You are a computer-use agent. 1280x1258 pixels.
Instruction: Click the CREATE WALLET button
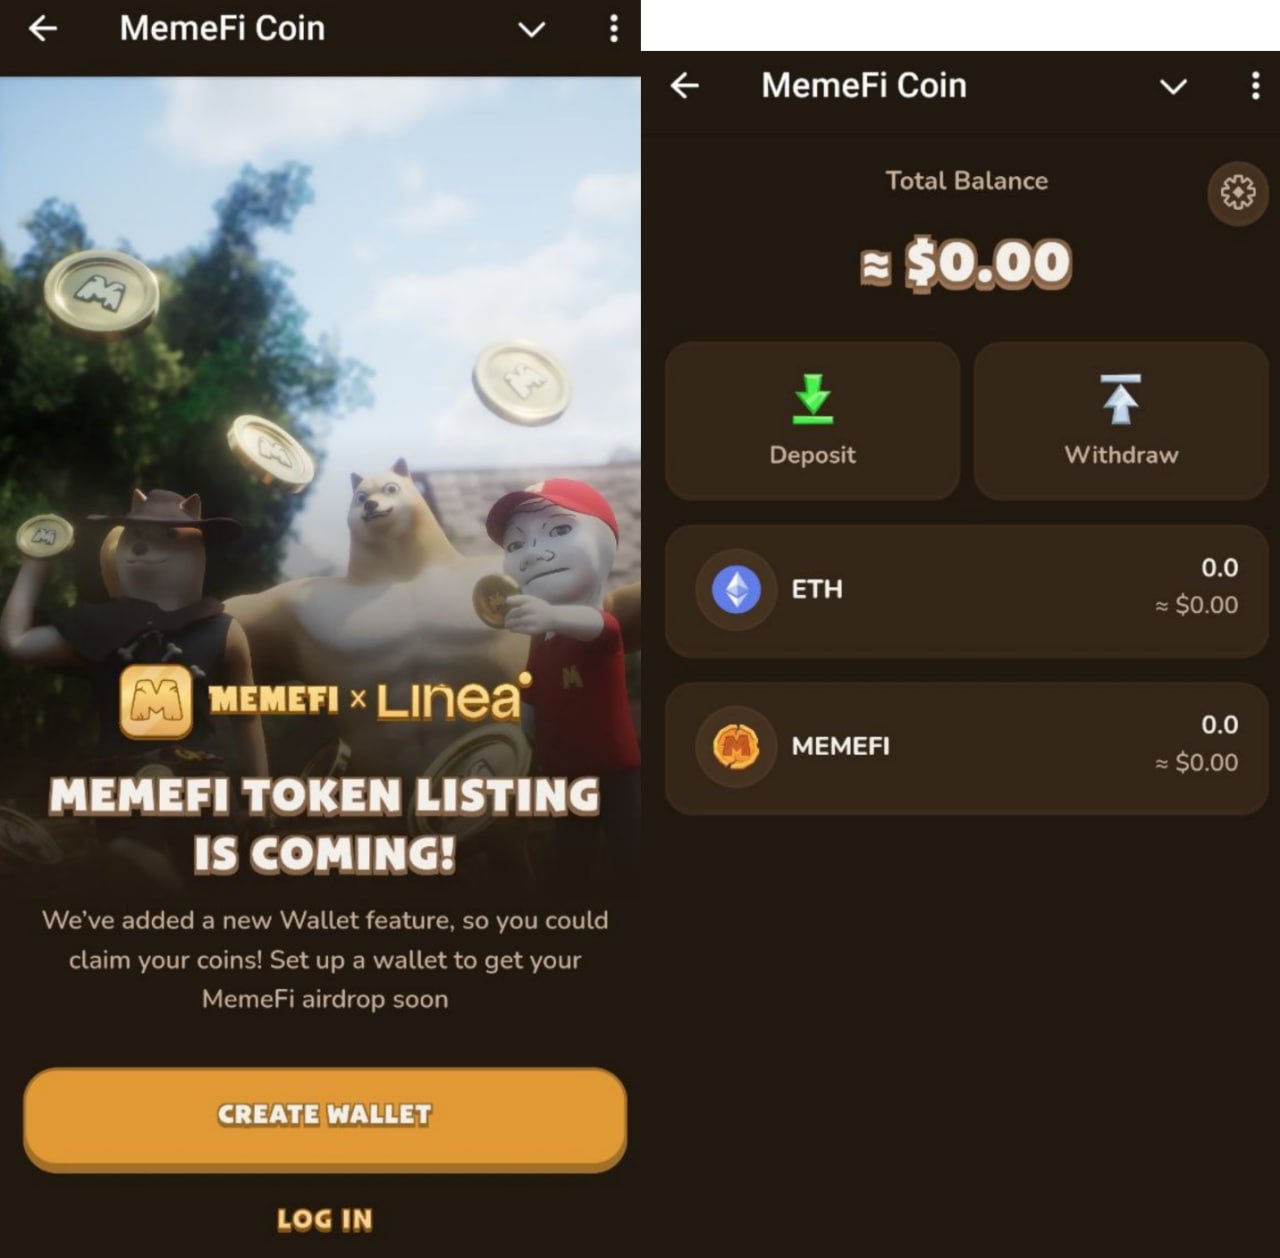pos(325,1117)
